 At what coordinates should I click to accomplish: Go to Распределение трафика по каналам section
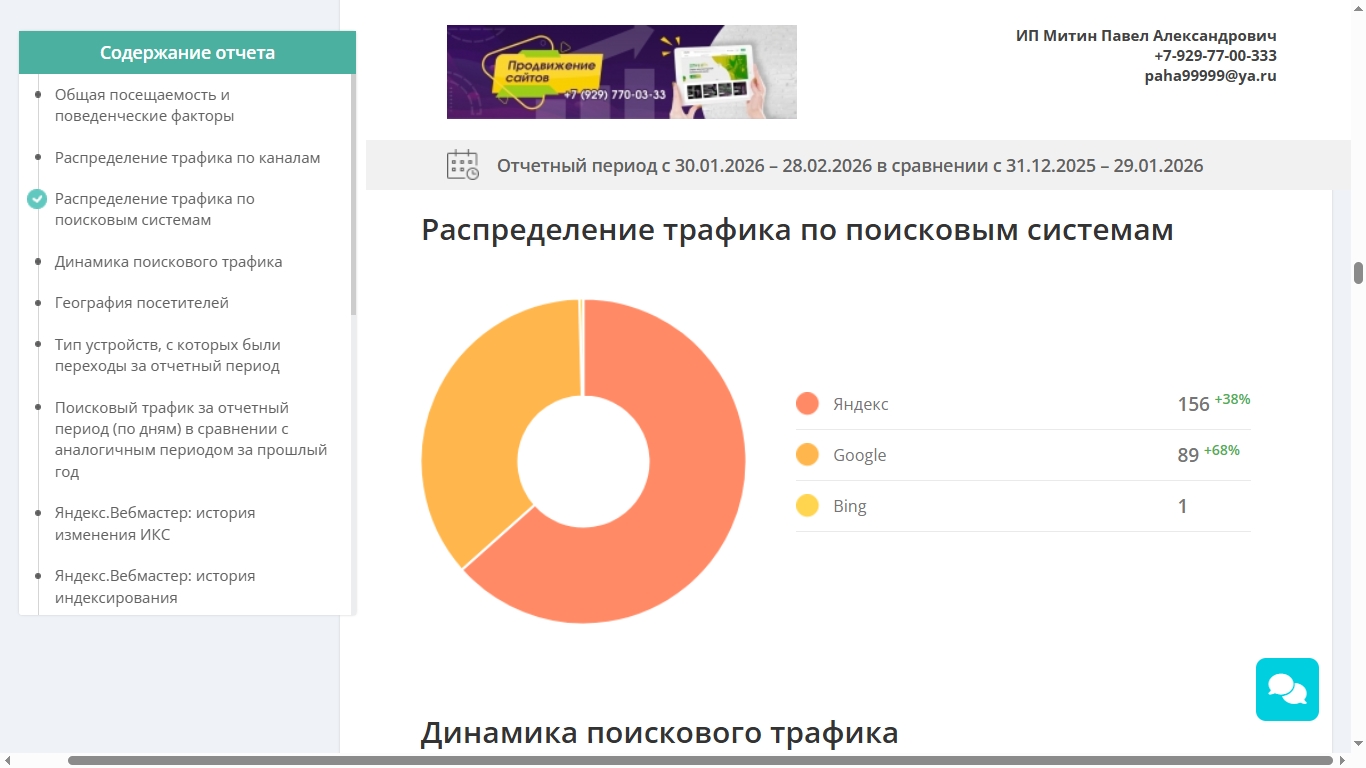pos(187,157)
